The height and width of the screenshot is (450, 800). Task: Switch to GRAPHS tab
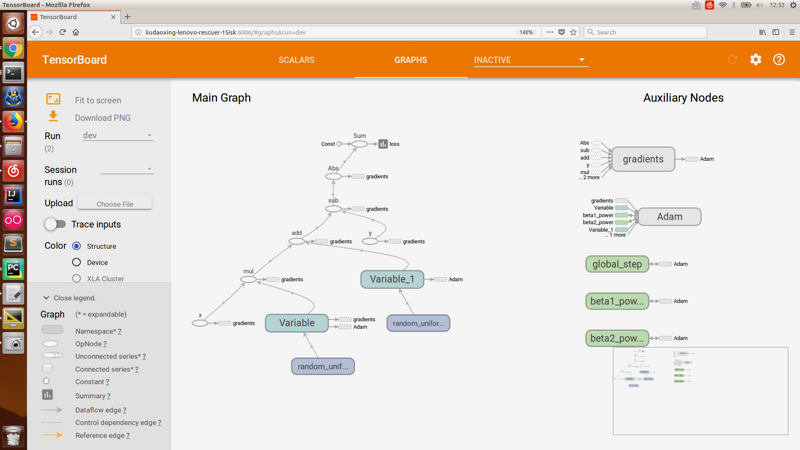point(411,60)
